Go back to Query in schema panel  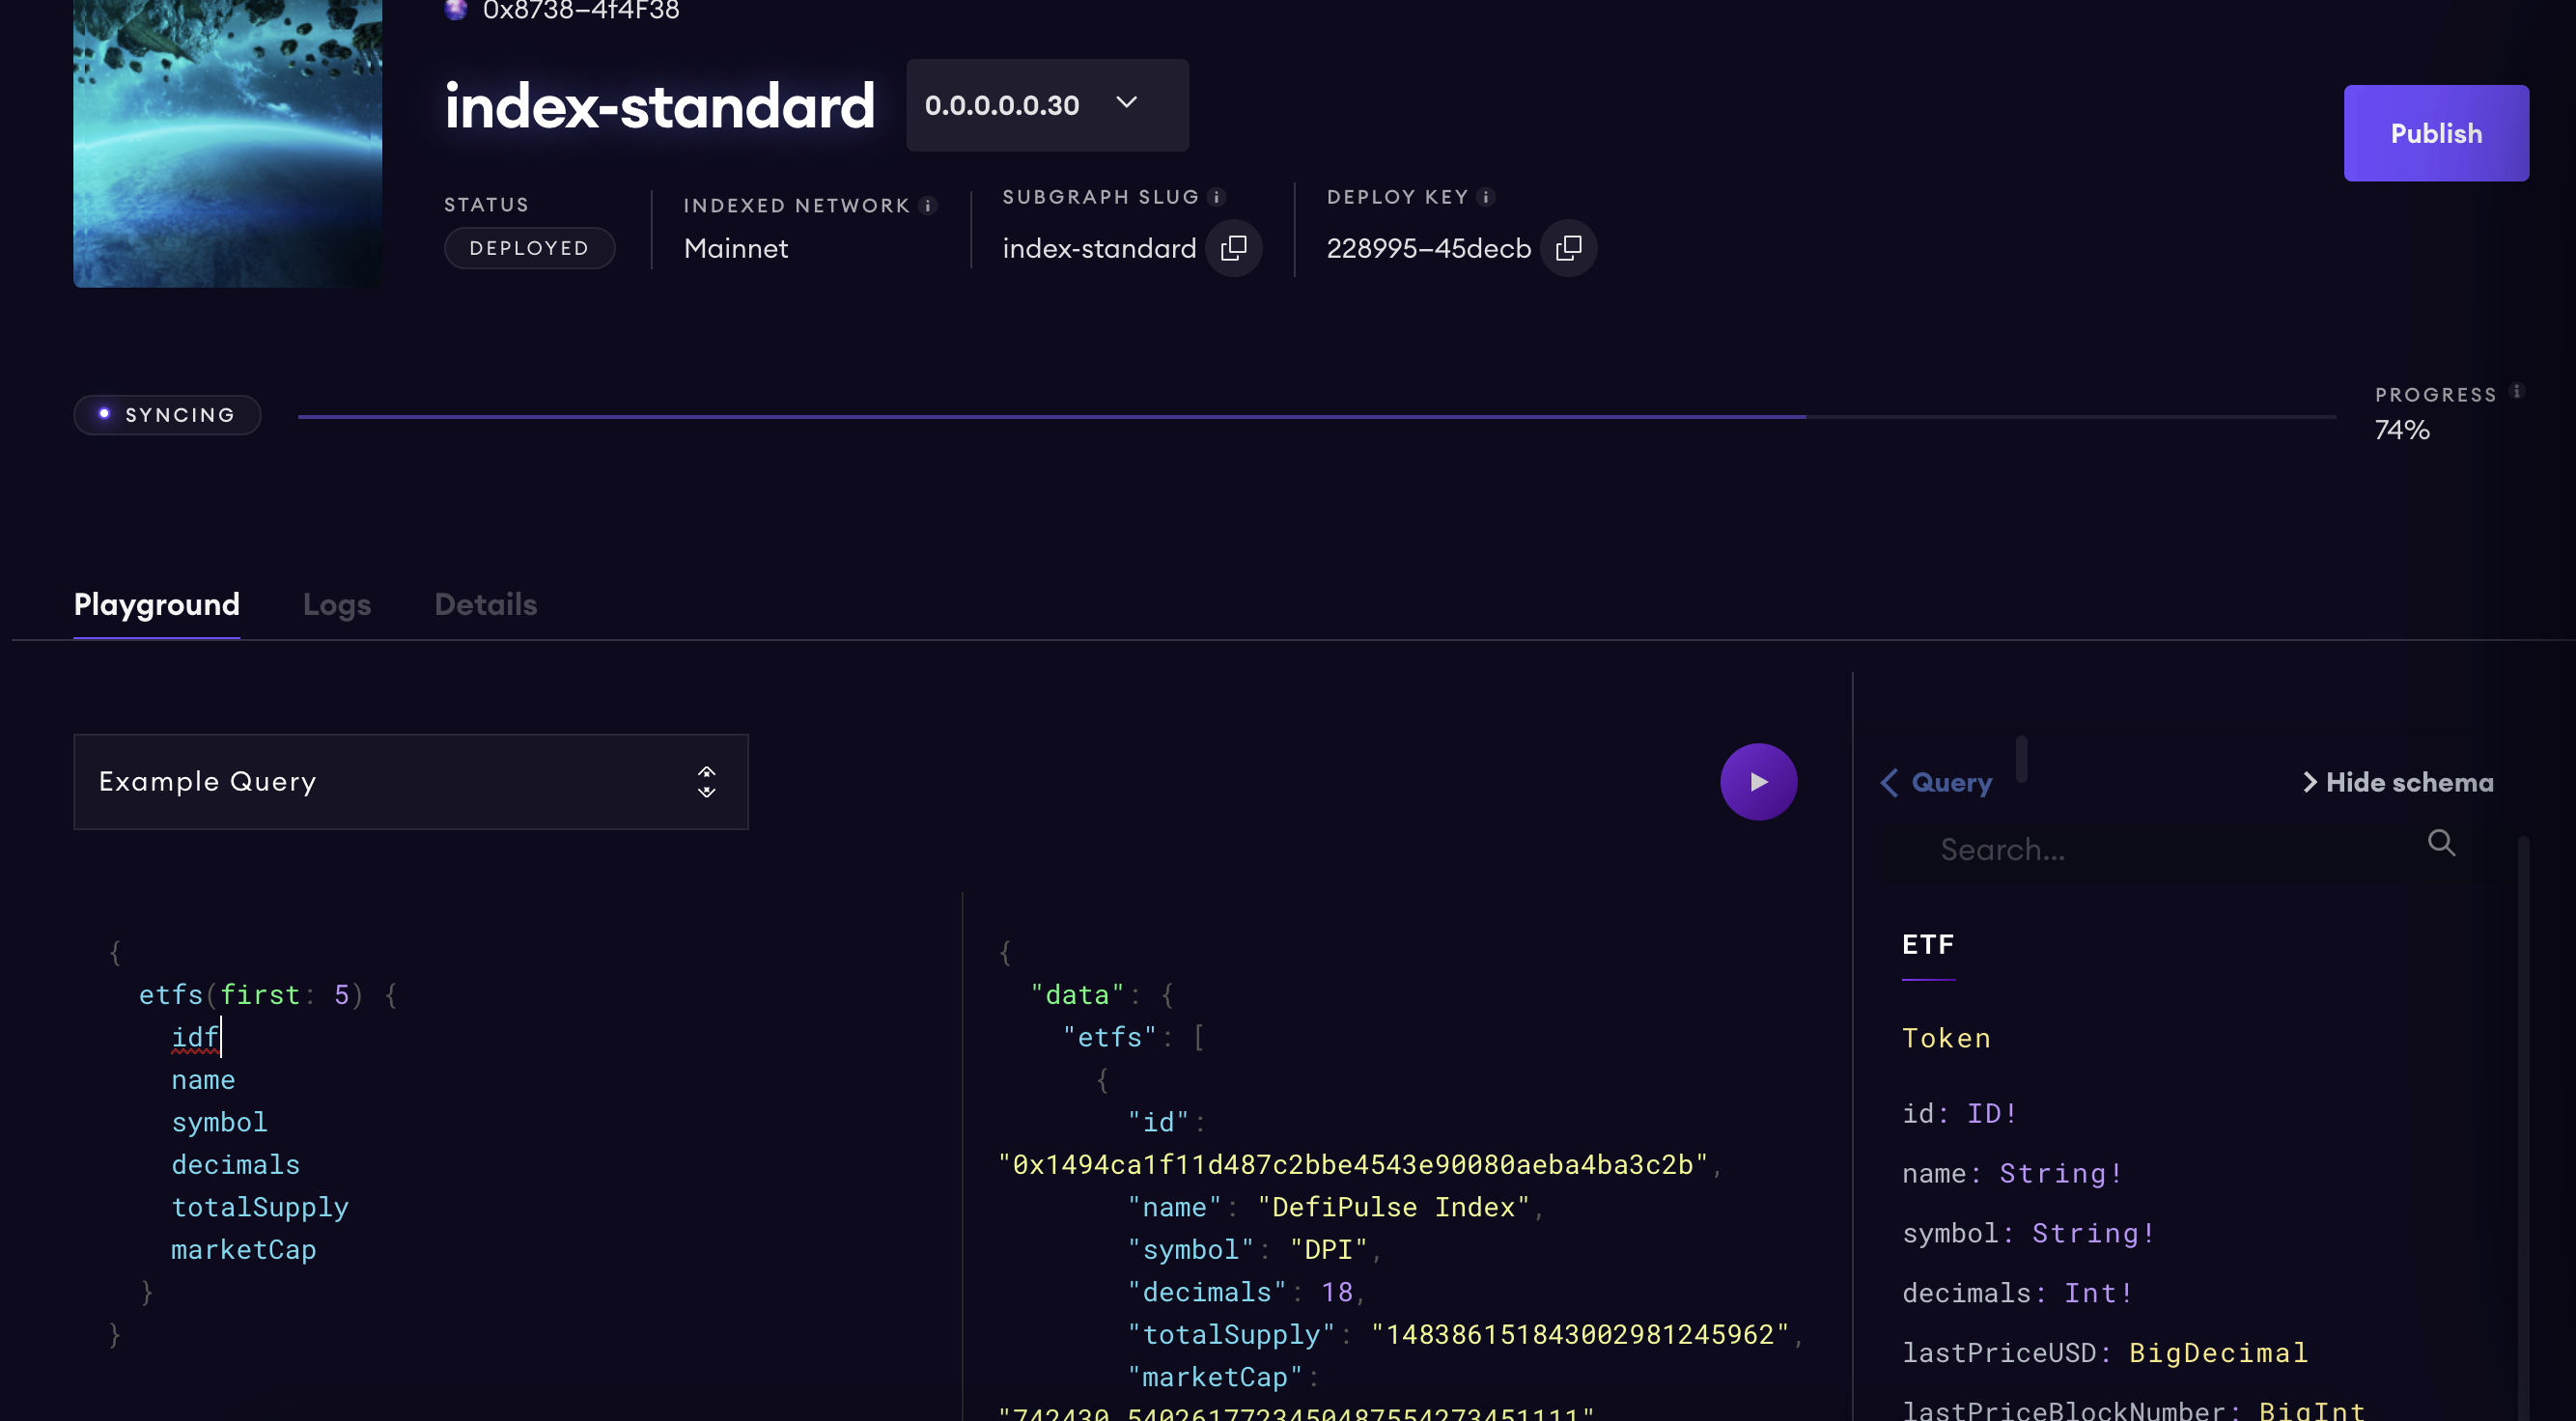[1937, 782]
